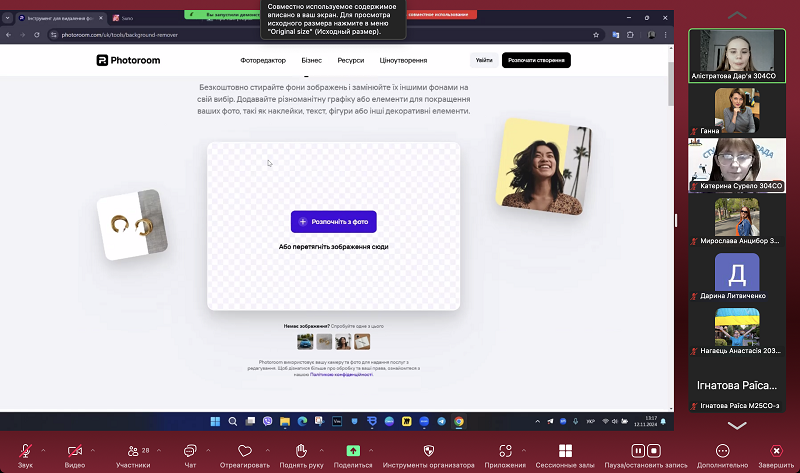Open Ресурси menu item
The image size is (800, 473).
tap(351, 60)
